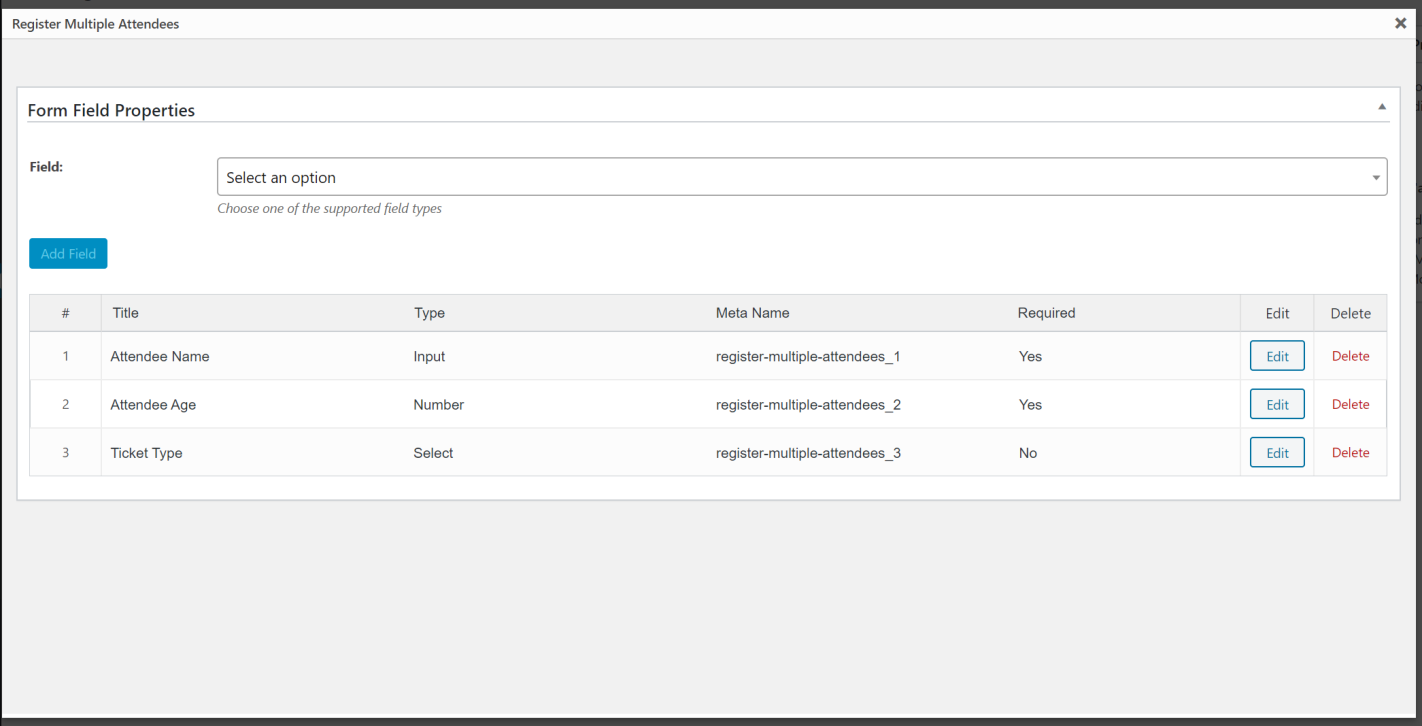Click row number 2 cell
This screenshot has height=726, width=1422.
pos(65,404)
